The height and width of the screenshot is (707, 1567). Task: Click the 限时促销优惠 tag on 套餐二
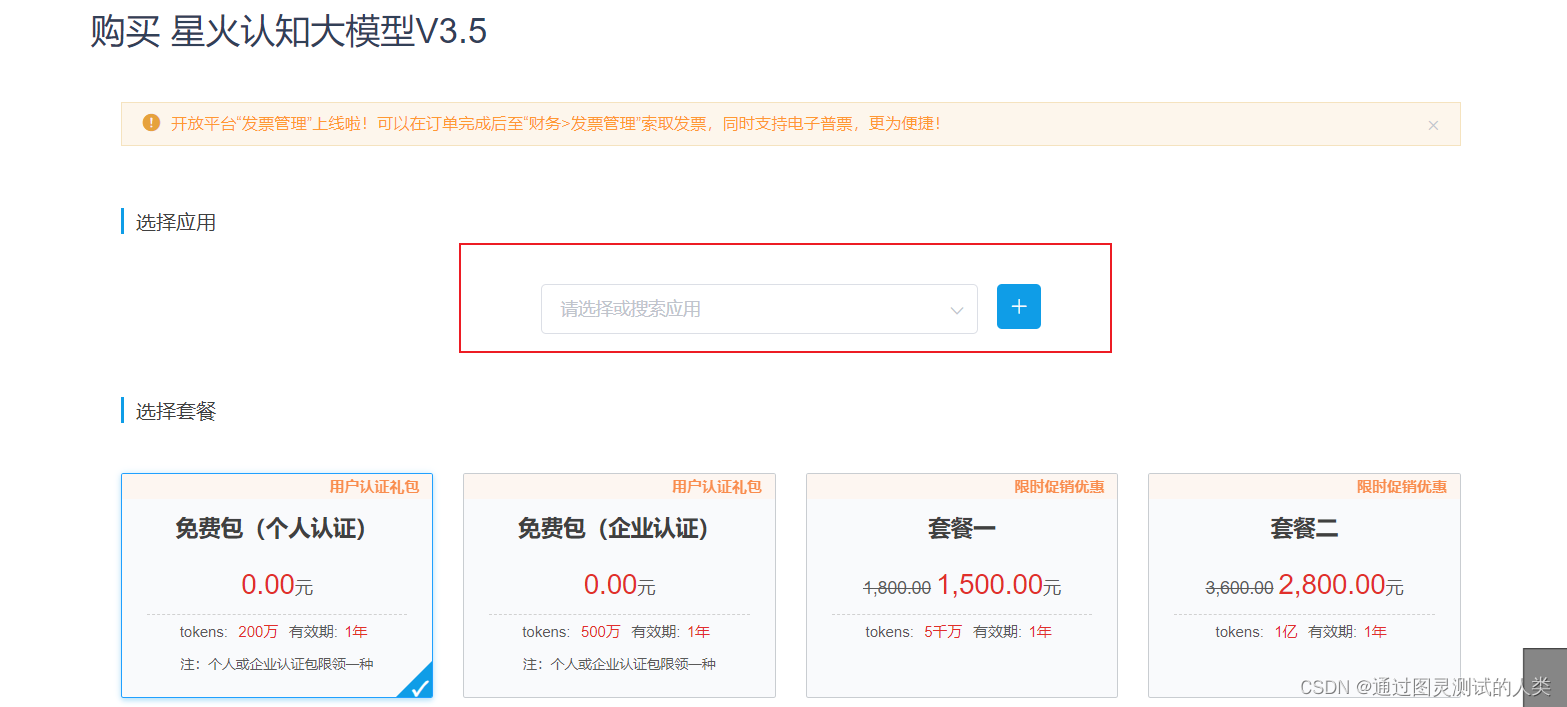pos(1401,487)
